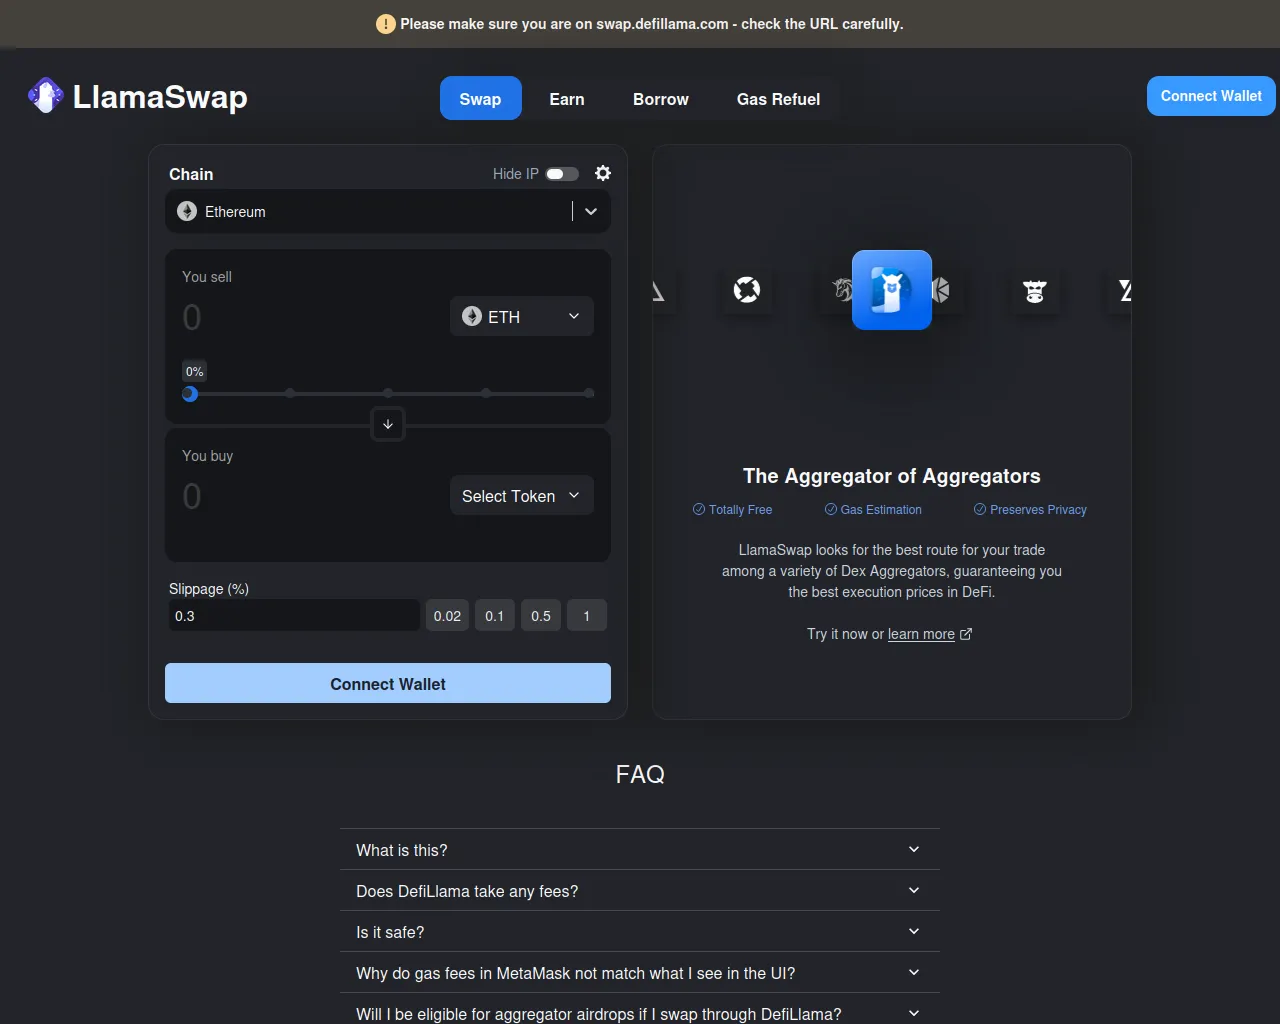Open the ETH sell token selector
The image size is (1280, 1024).
click(522, 316)
